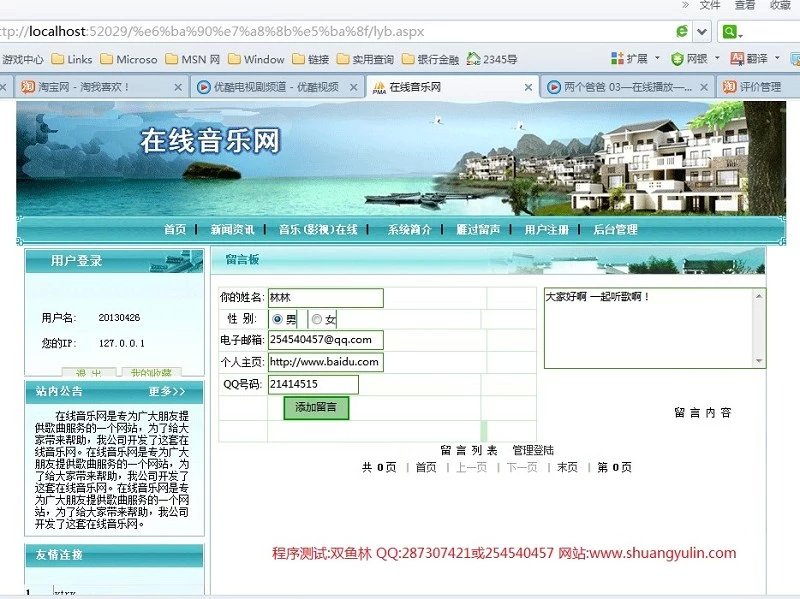Open 更多>> in 站内公告
Viewport: 800px width, 599px height.
(x=167, y=391)
